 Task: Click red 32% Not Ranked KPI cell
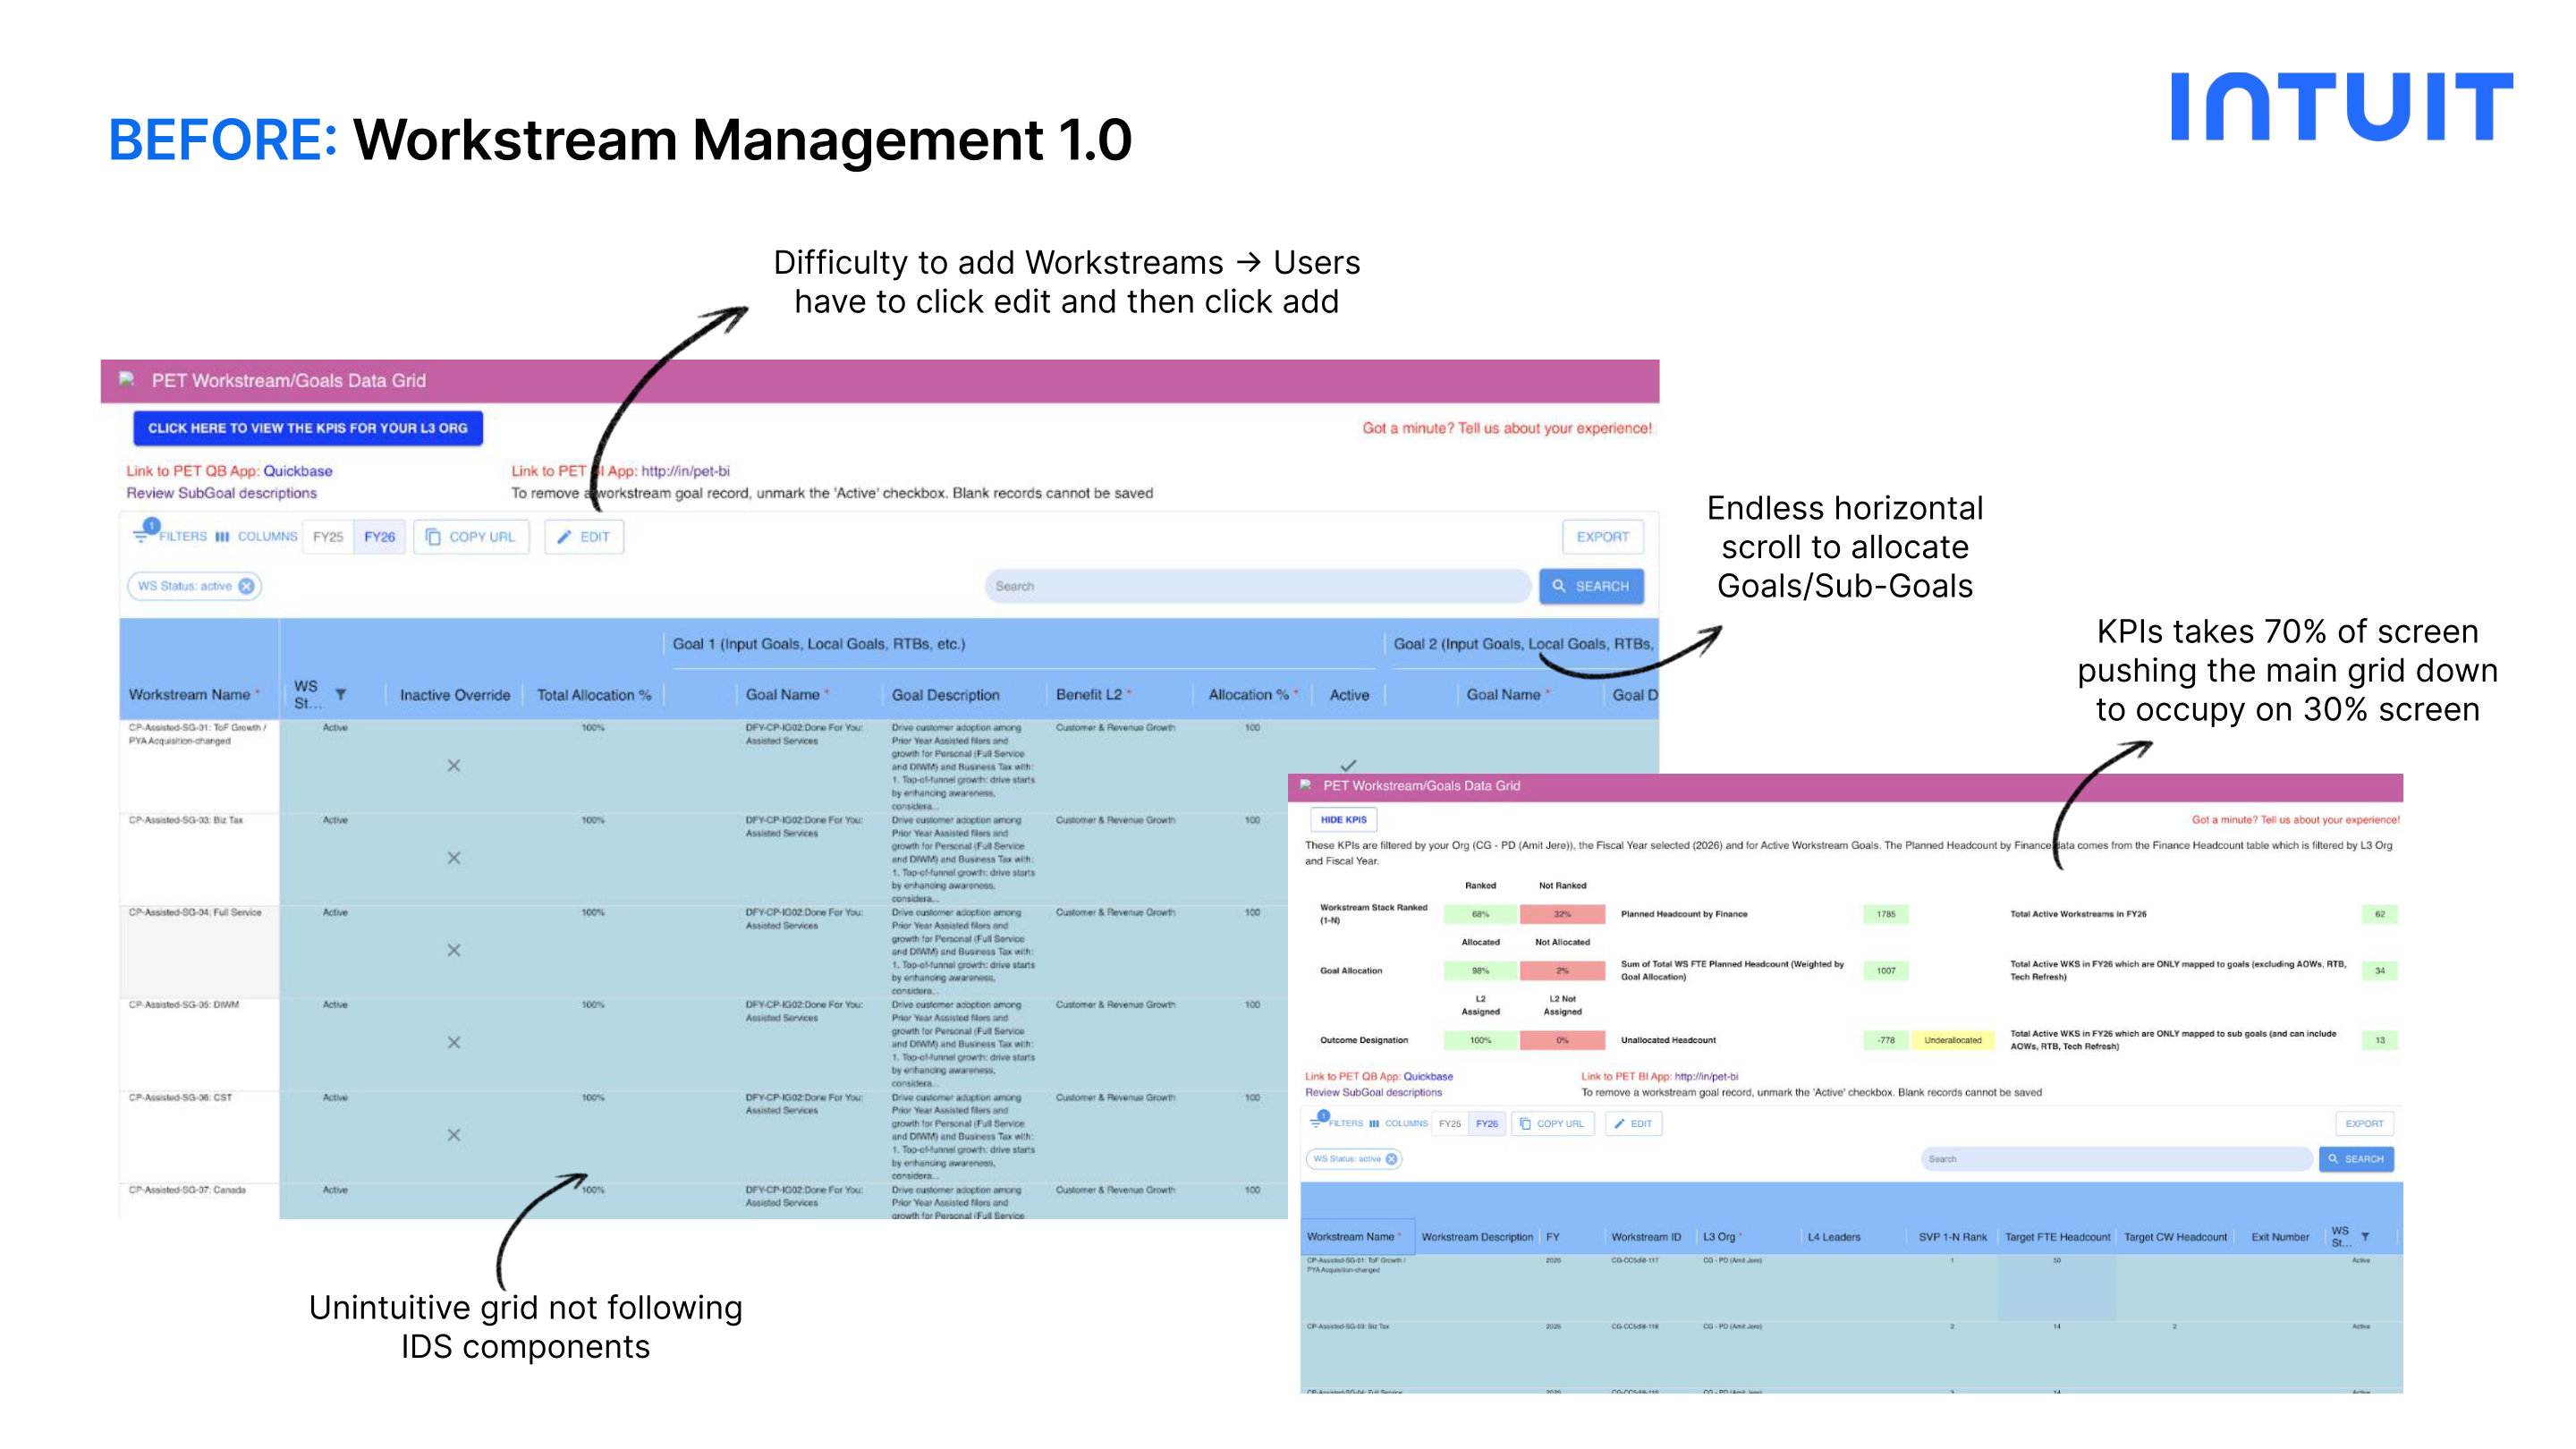(x=1562, y=914)
